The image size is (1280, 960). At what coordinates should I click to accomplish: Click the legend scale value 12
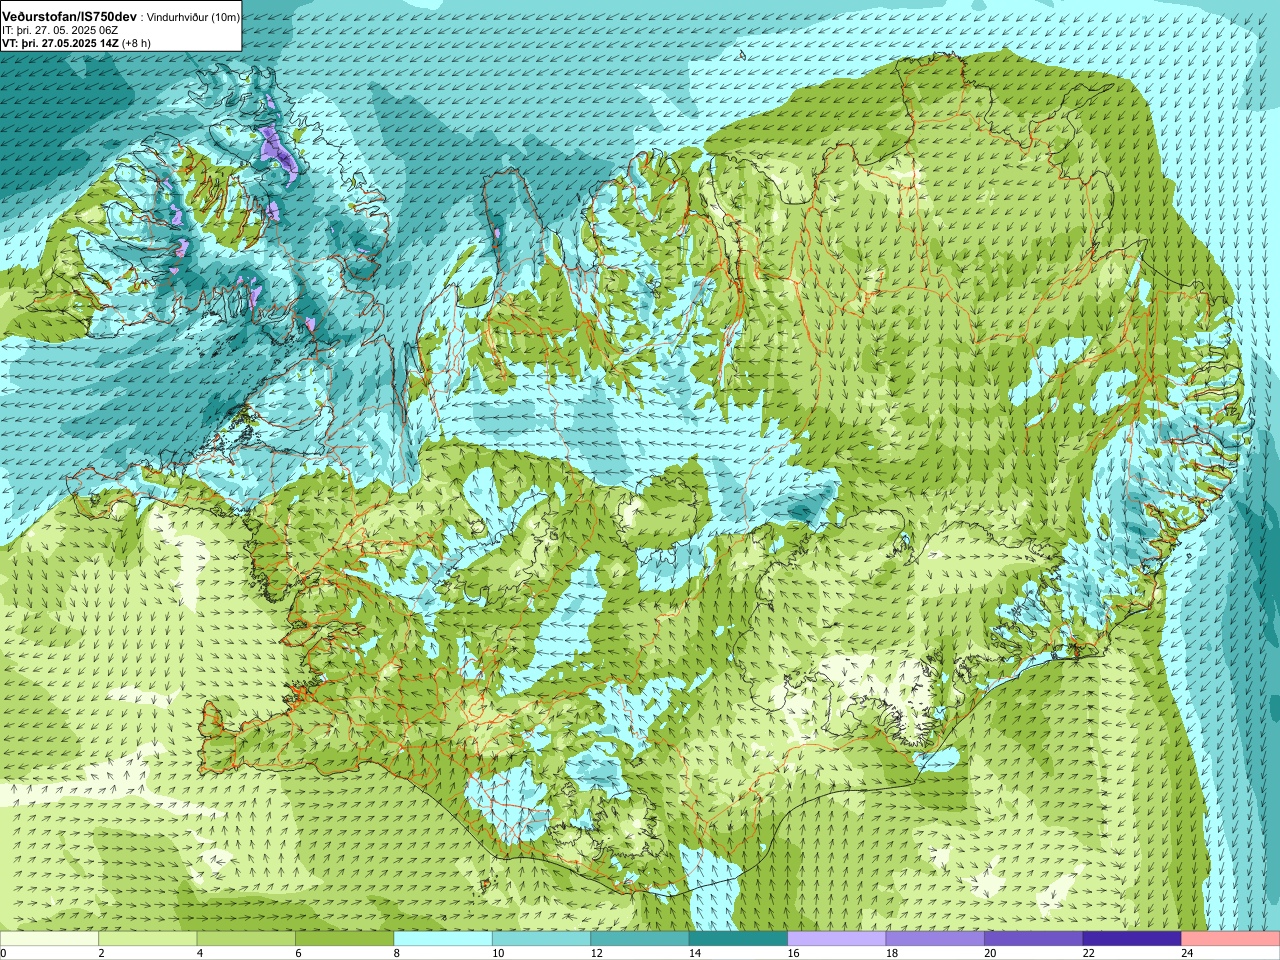tap(596, 953)
